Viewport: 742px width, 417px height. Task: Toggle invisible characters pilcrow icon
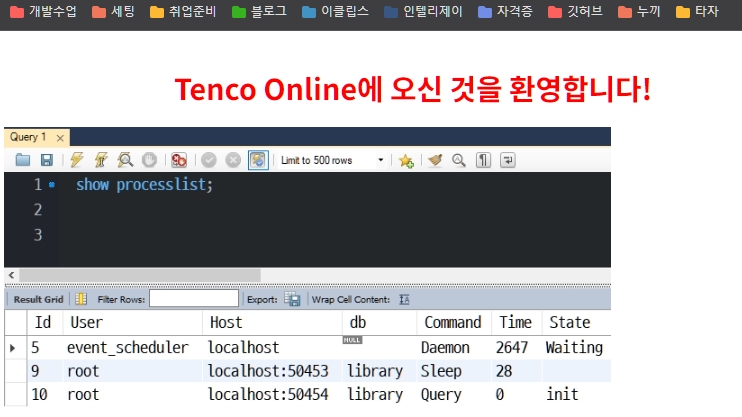click(483, 160)
